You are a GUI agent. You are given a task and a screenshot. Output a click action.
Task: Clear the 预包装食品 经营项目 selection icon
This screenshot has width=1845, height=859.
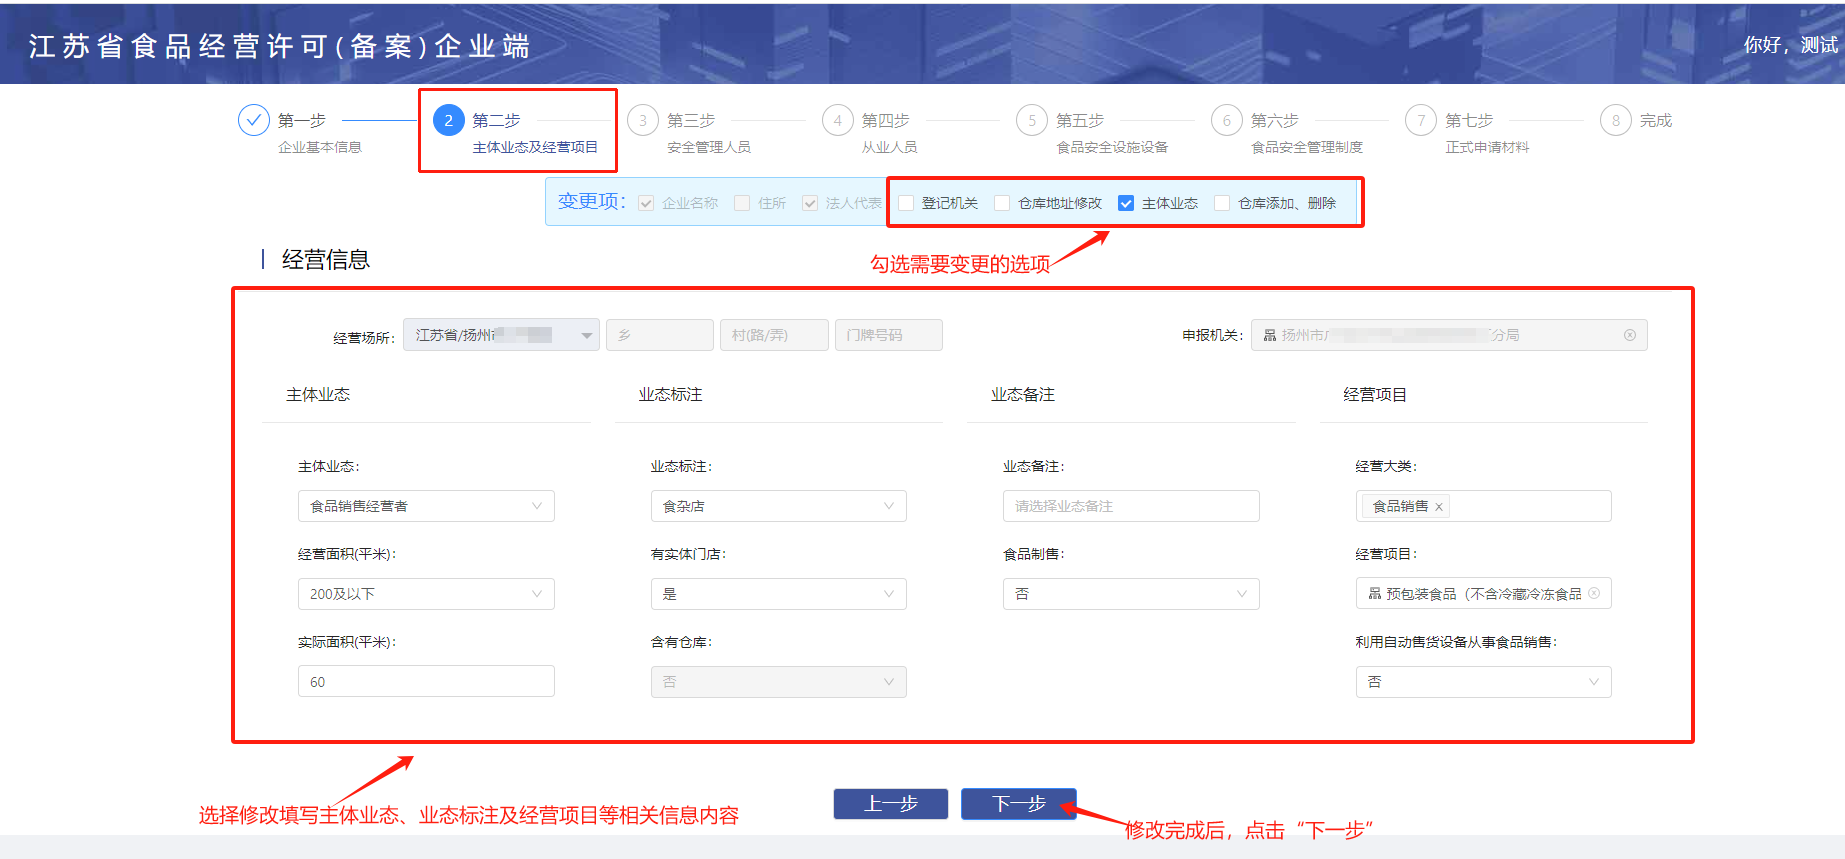(1594, 594)
